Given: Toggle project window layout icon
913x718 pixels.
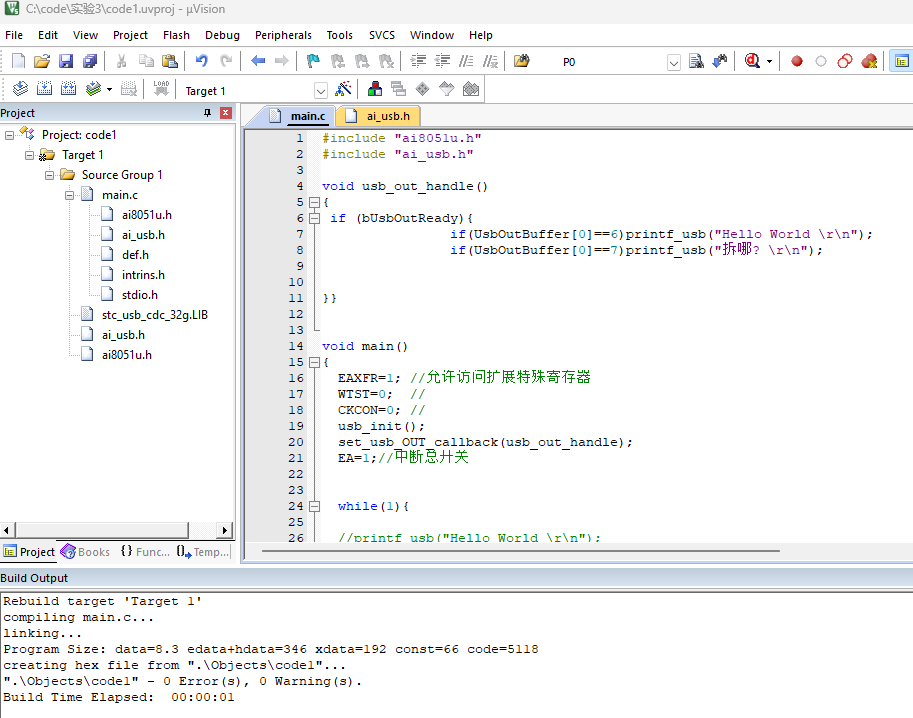Looking at the screenshot, I should [901, 61].
